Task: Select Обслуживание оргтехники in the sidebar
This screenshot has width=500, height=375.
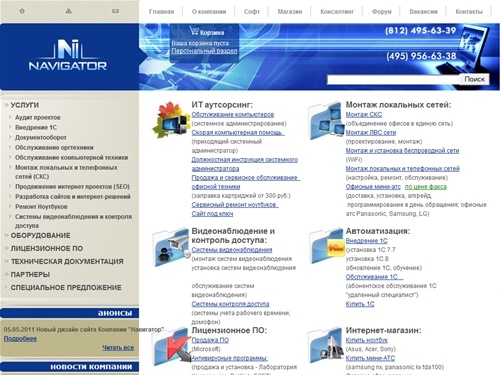Action: pos(54,147)
